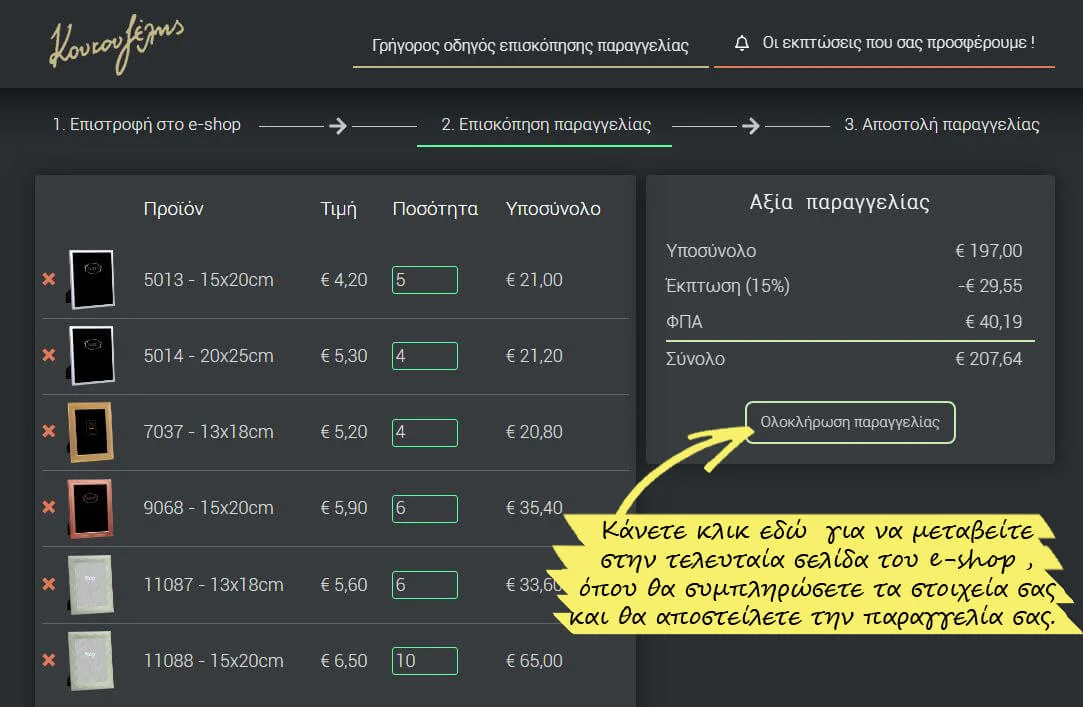The height and width of the screenshot is (707, 1083).
Task: Delete frame 11088 via the red X
Action: tap(48, 660)
